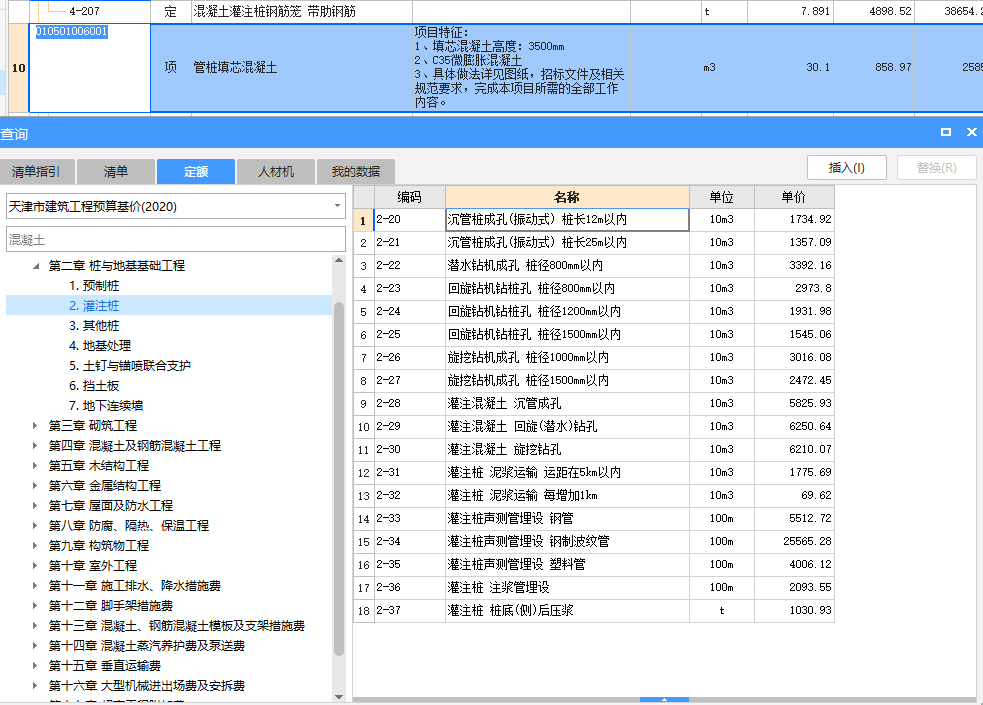Select row 灌注桩 注浆管埋设
The width and height of the screenshot is (983, 705).
(594, 588)
